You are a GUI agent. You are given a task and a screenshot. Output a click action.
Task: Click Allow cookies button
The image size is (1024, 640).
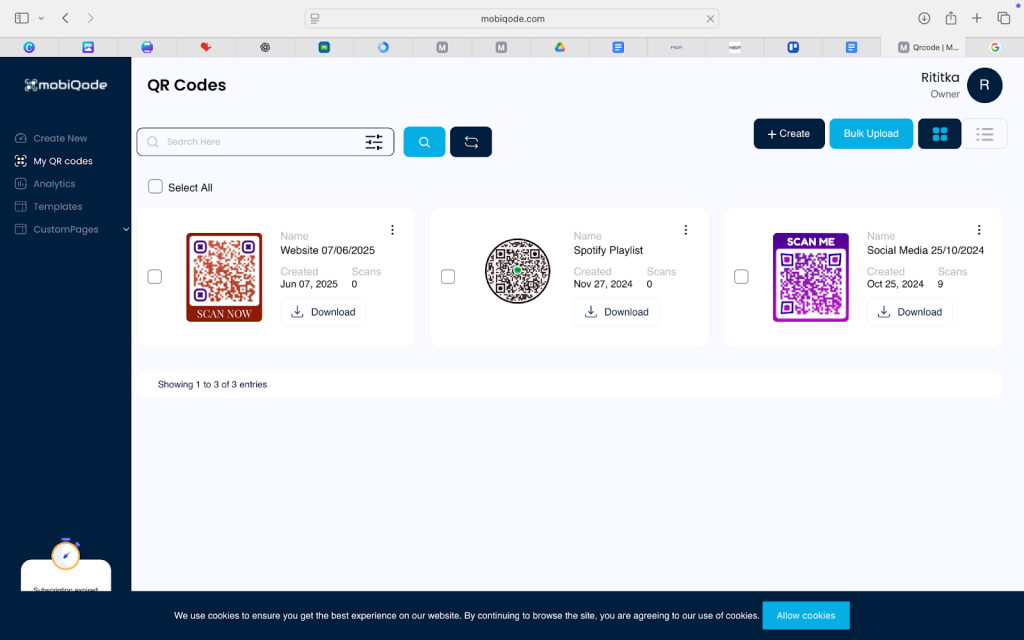pyautogui.click(x=805, y=615)
